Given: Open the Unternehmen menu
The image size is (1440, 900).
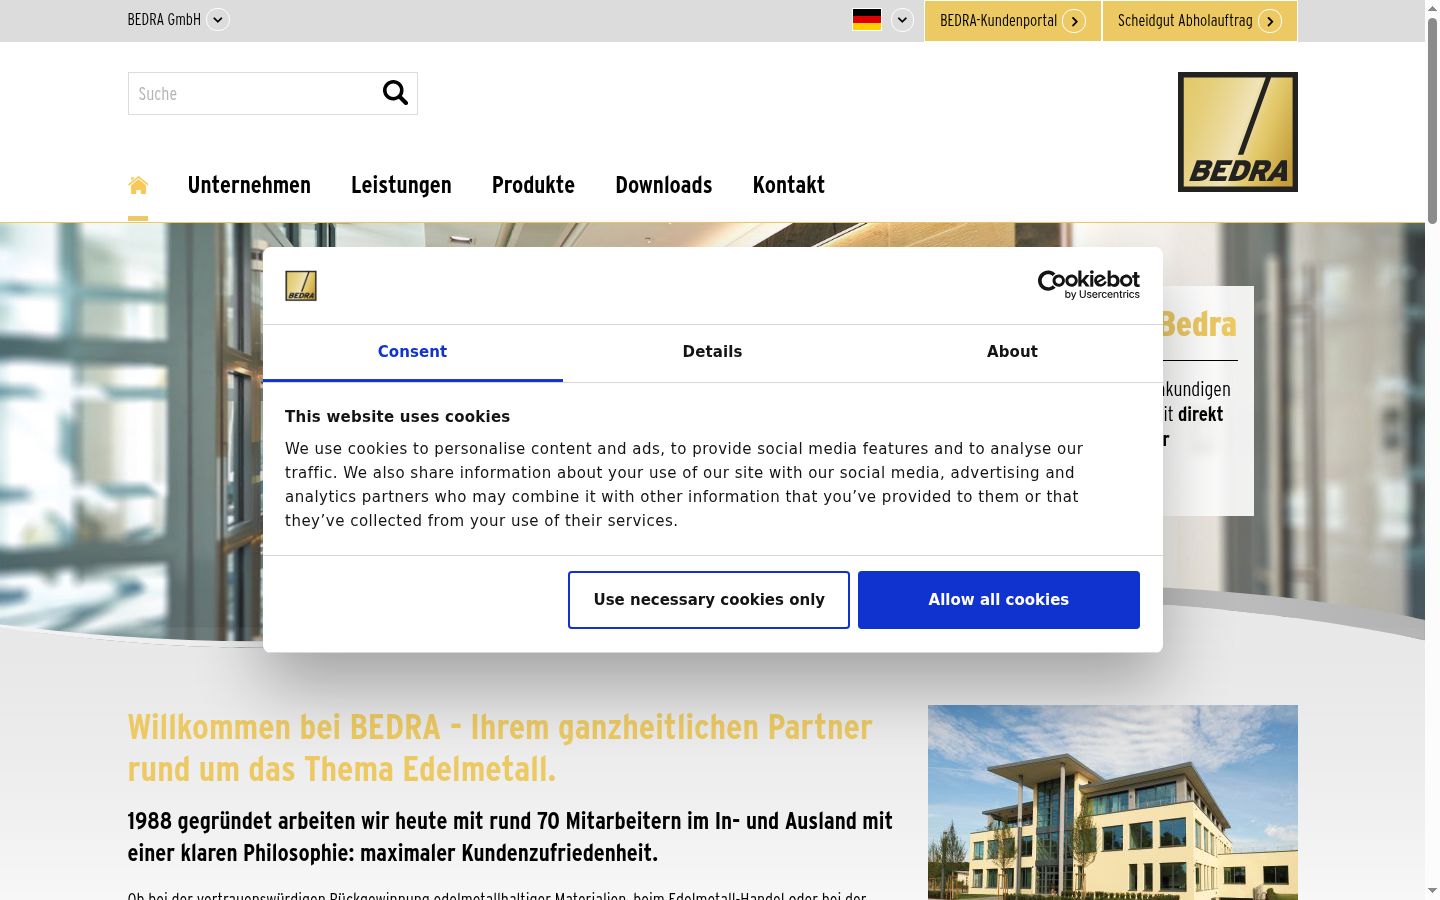Looking at the screenshot, I should 249,185.
